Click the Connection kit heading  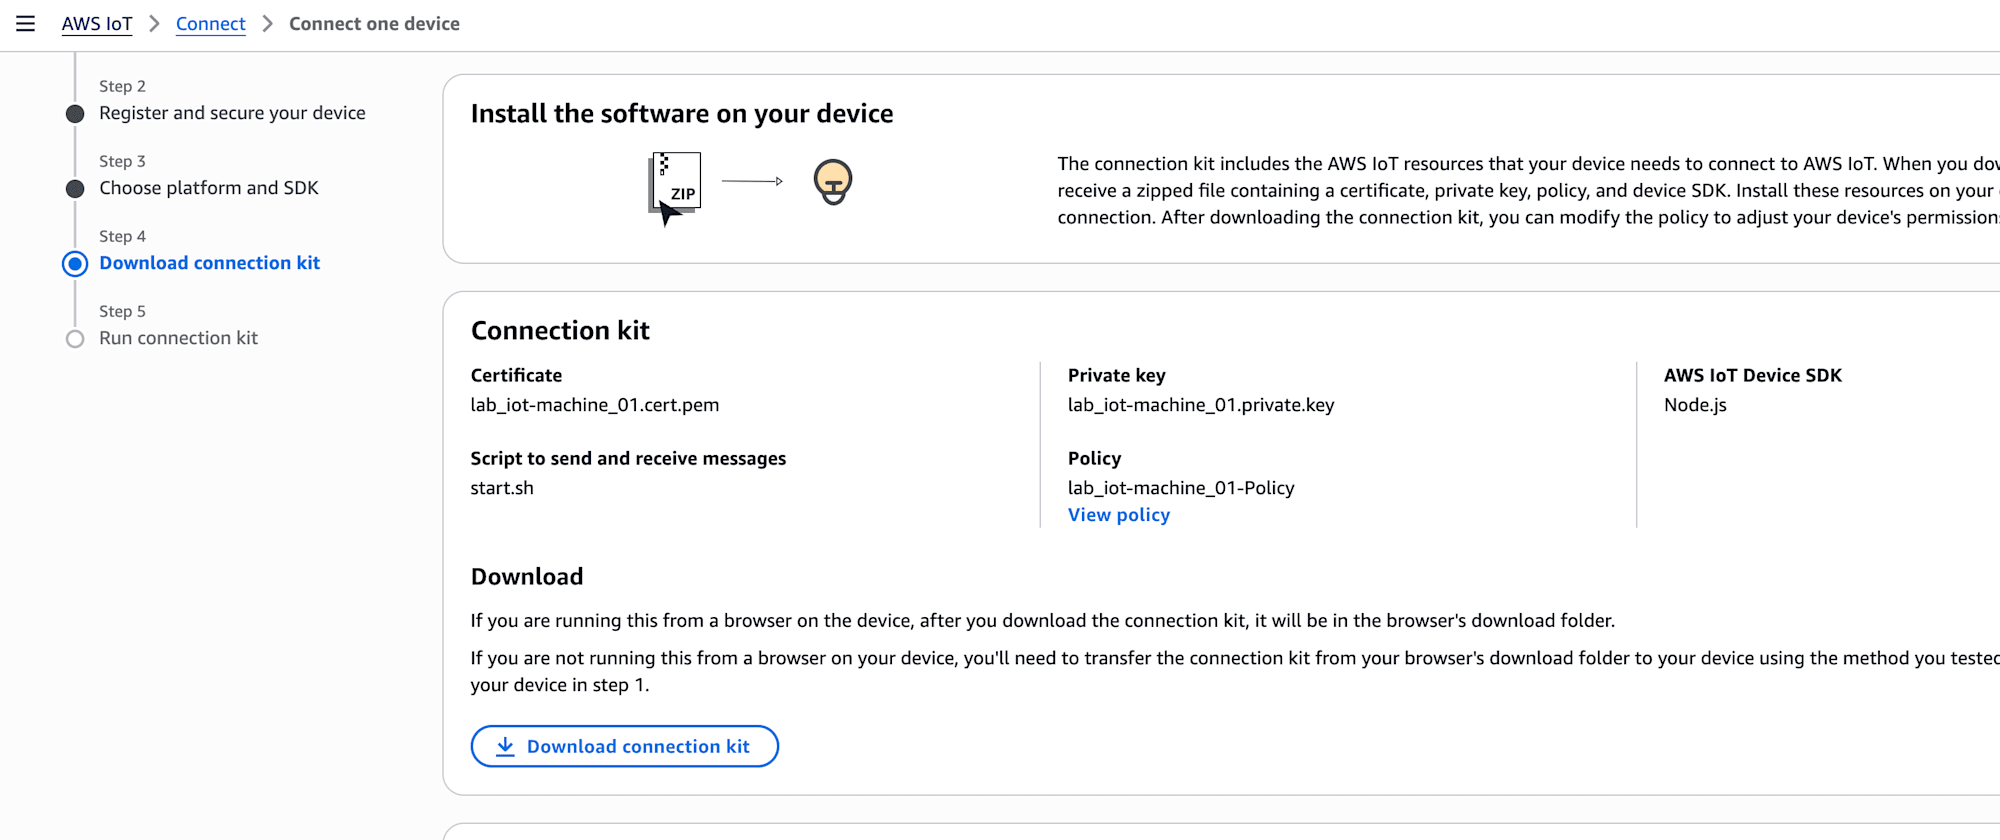[x=560, y=331]
